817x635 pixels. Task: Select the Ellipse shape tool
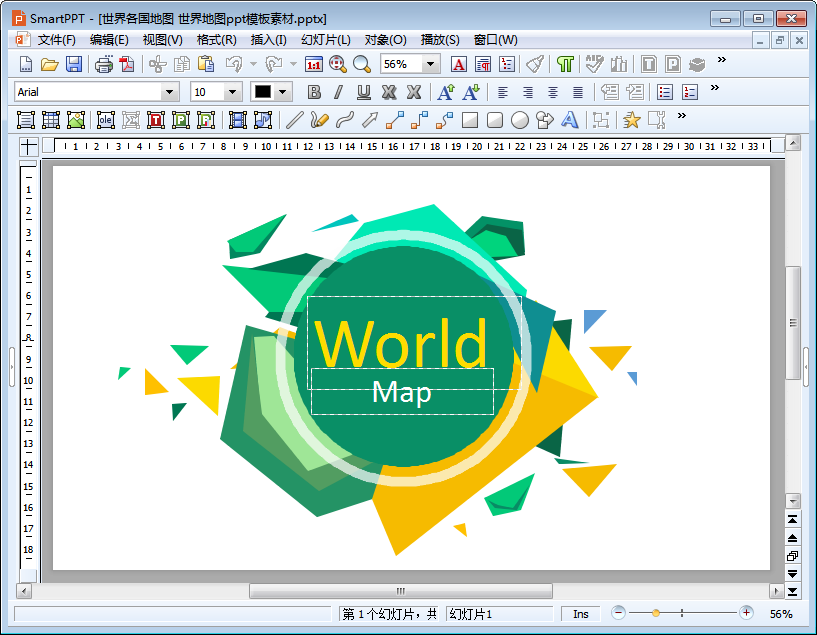520,120
